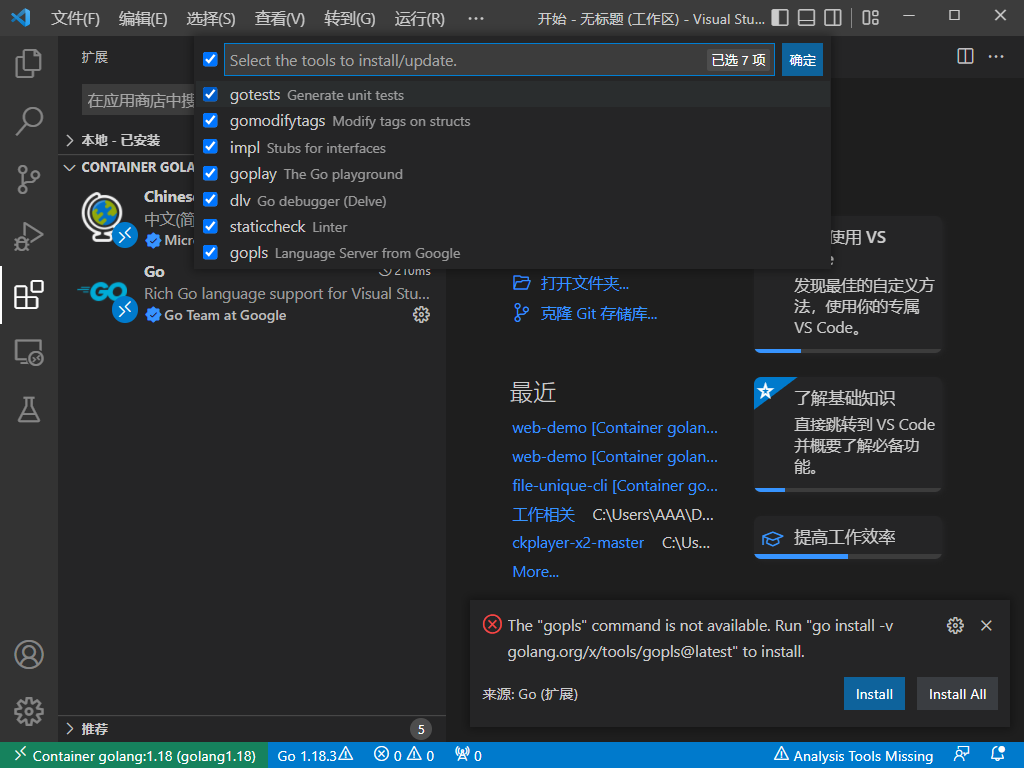This screenshot has width=1024, height=768.
Task: Click the Go extension manage gear
Action: (x=421, y=315)
